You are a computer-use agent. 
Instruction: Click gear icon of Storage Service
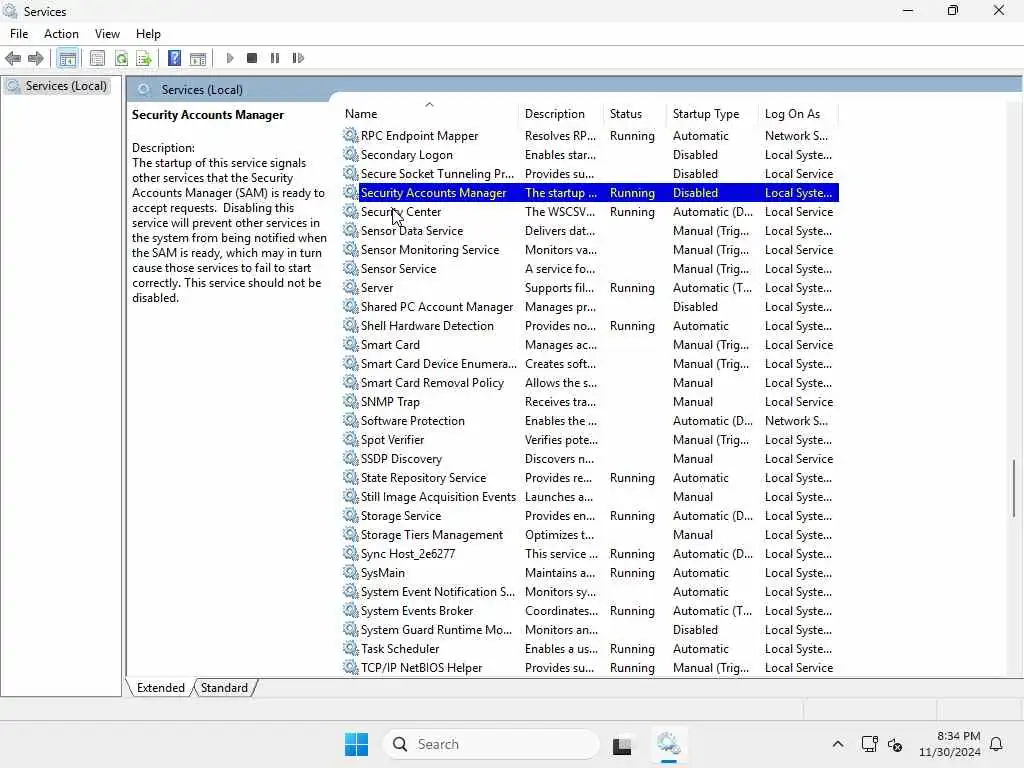[x=351, y=515]
